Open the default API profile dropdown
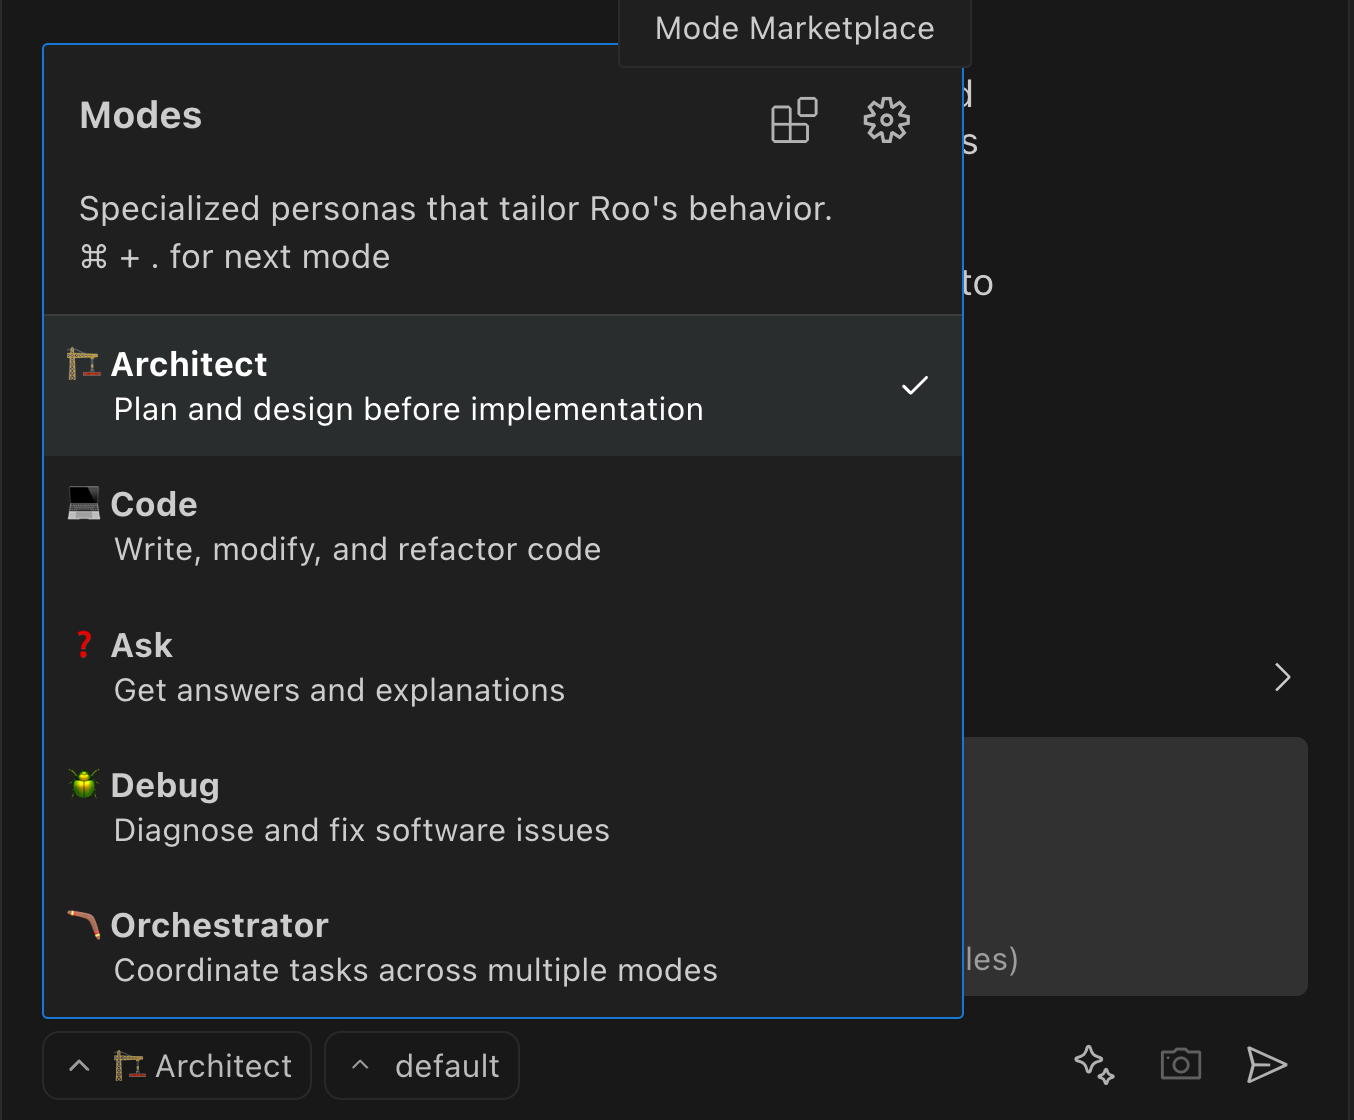This screenshot has height=1120, width=1354. pos(422,1066)
